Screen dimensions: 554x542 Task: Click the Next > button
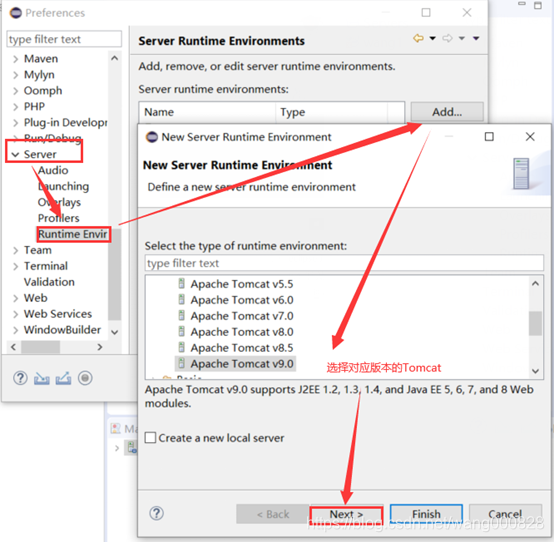coord(346,514)
